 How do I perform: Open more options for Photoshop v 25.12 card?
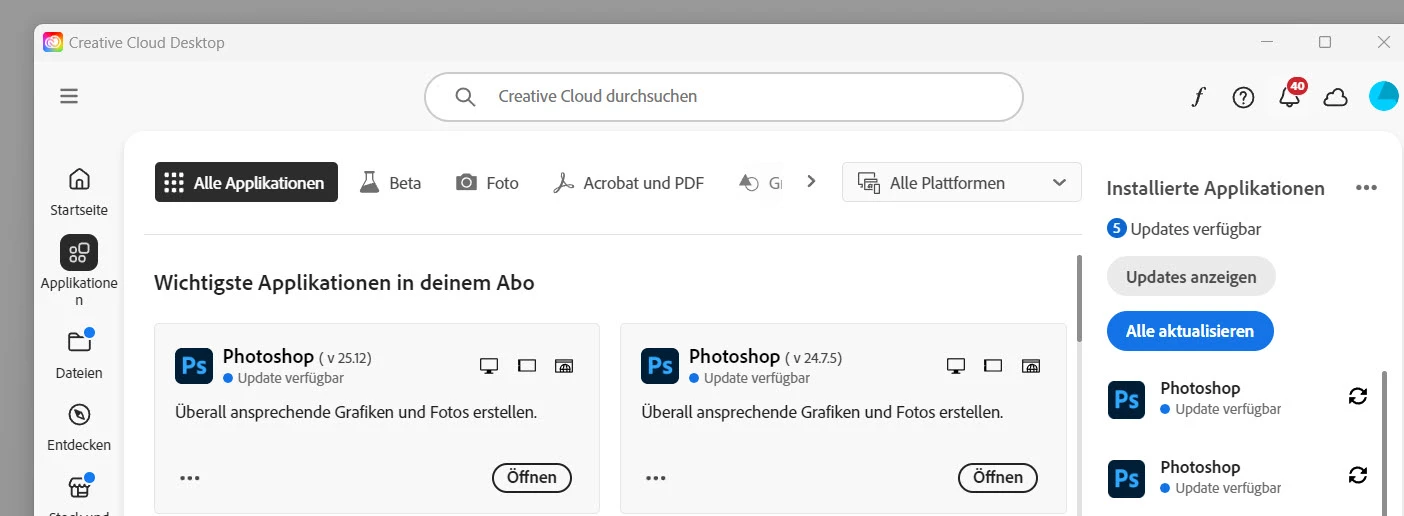[x=190, y=478]
